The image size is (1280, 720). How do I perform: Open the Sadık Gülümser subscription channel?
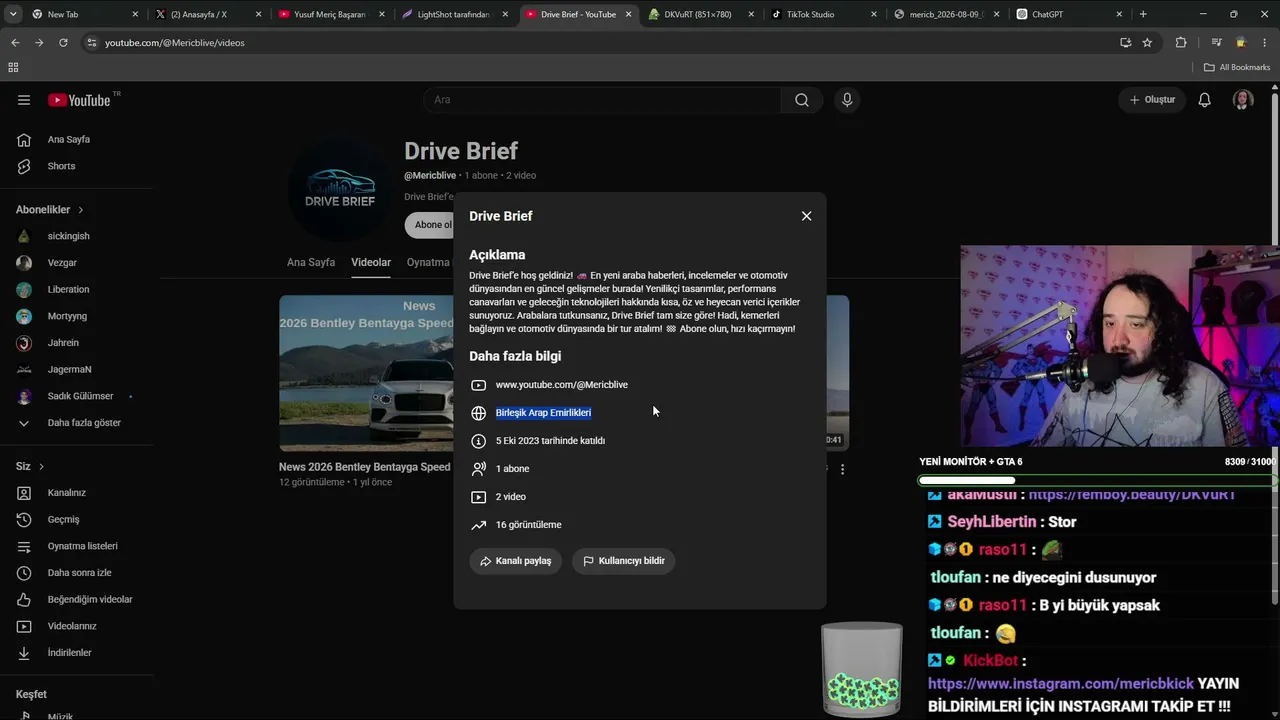pos(80,396)
